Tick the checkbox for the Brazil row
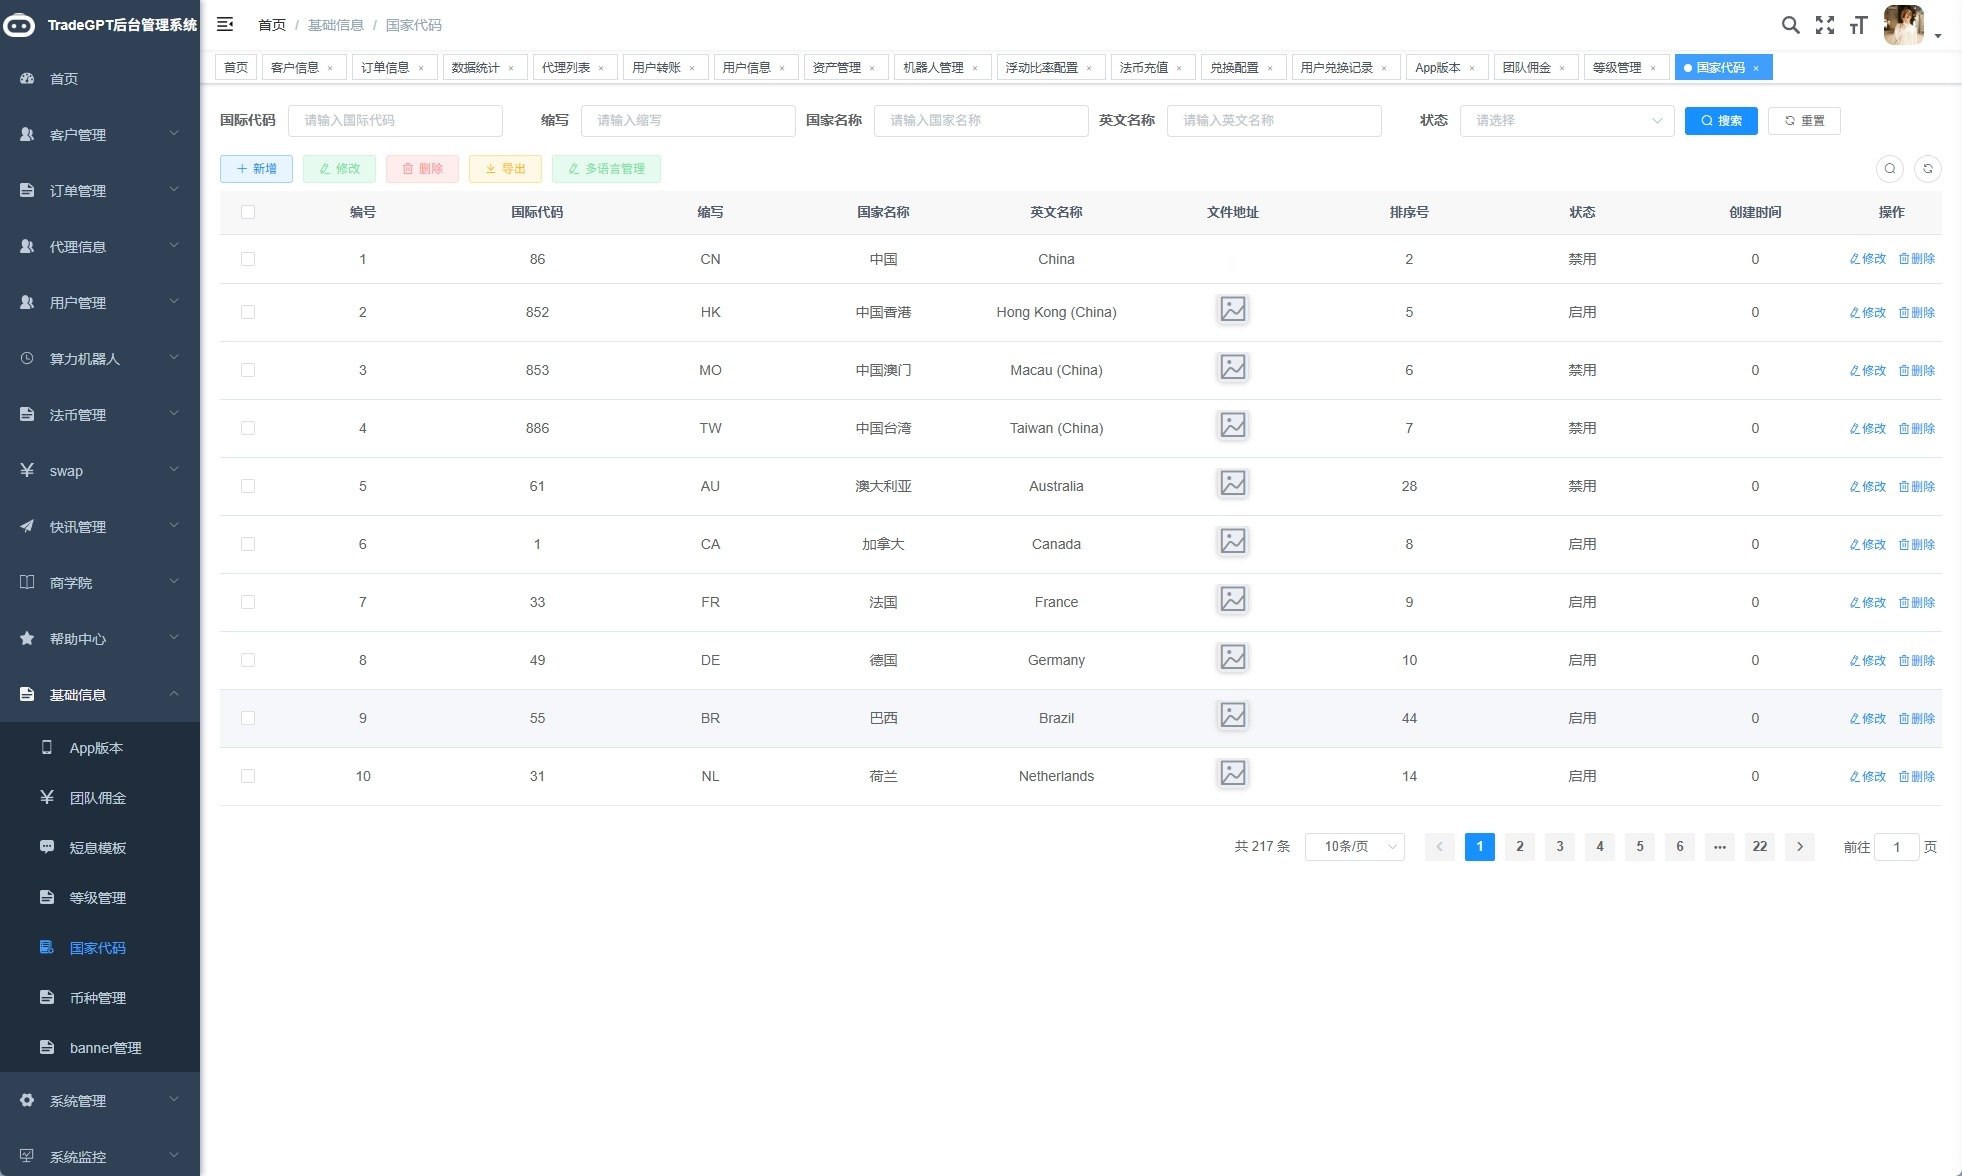This screenshot has height=1176, width=1962. coord(248,718)
